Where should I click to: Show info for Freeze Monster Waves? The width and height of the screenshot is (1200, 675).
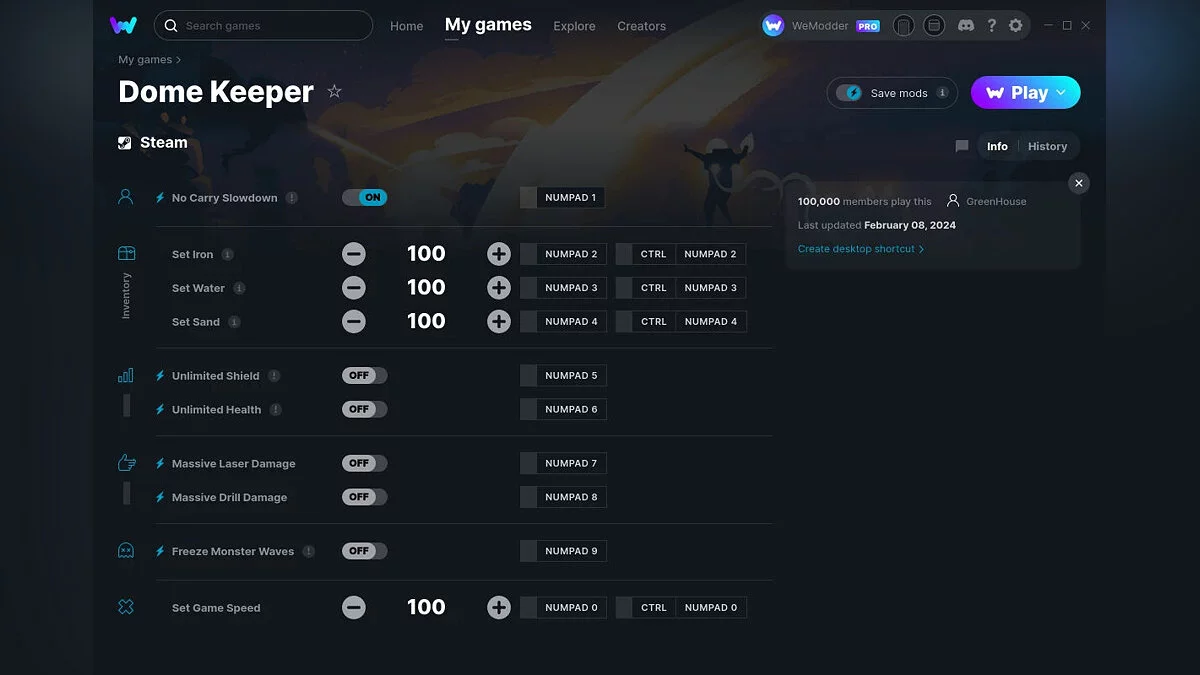point(309,551)
